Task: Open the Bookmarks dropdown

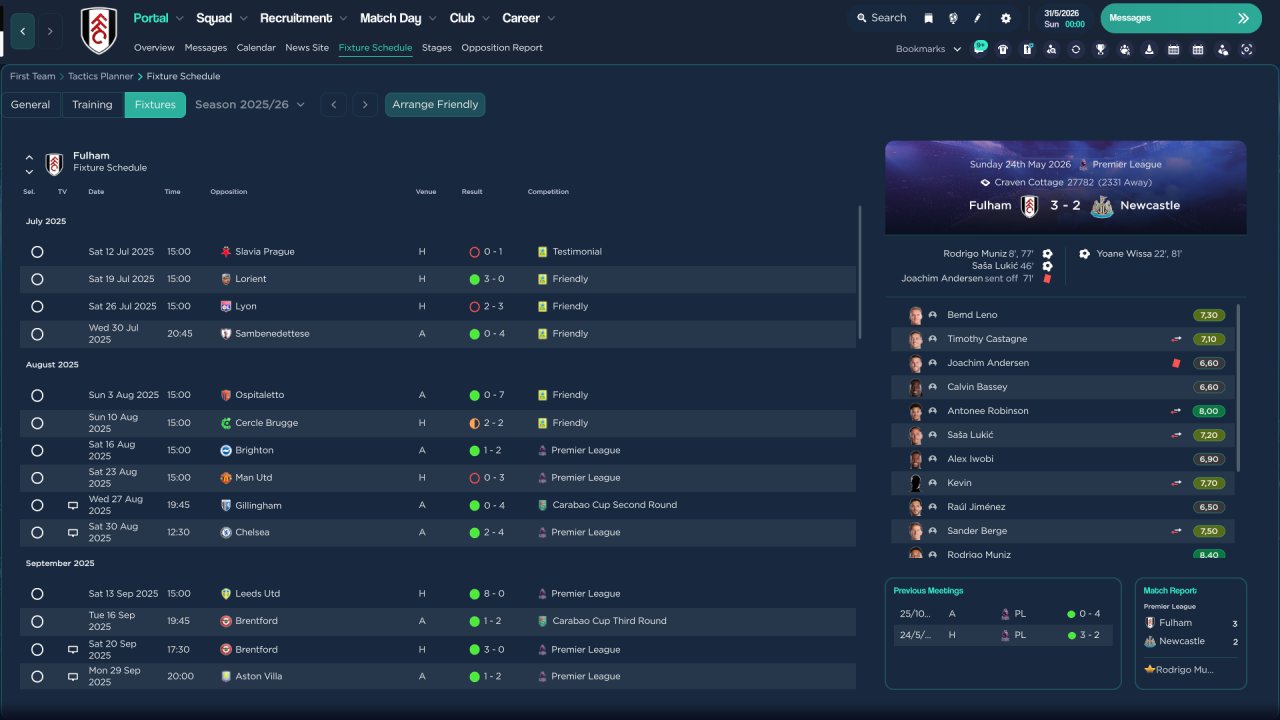Action: tap(928, 49)
